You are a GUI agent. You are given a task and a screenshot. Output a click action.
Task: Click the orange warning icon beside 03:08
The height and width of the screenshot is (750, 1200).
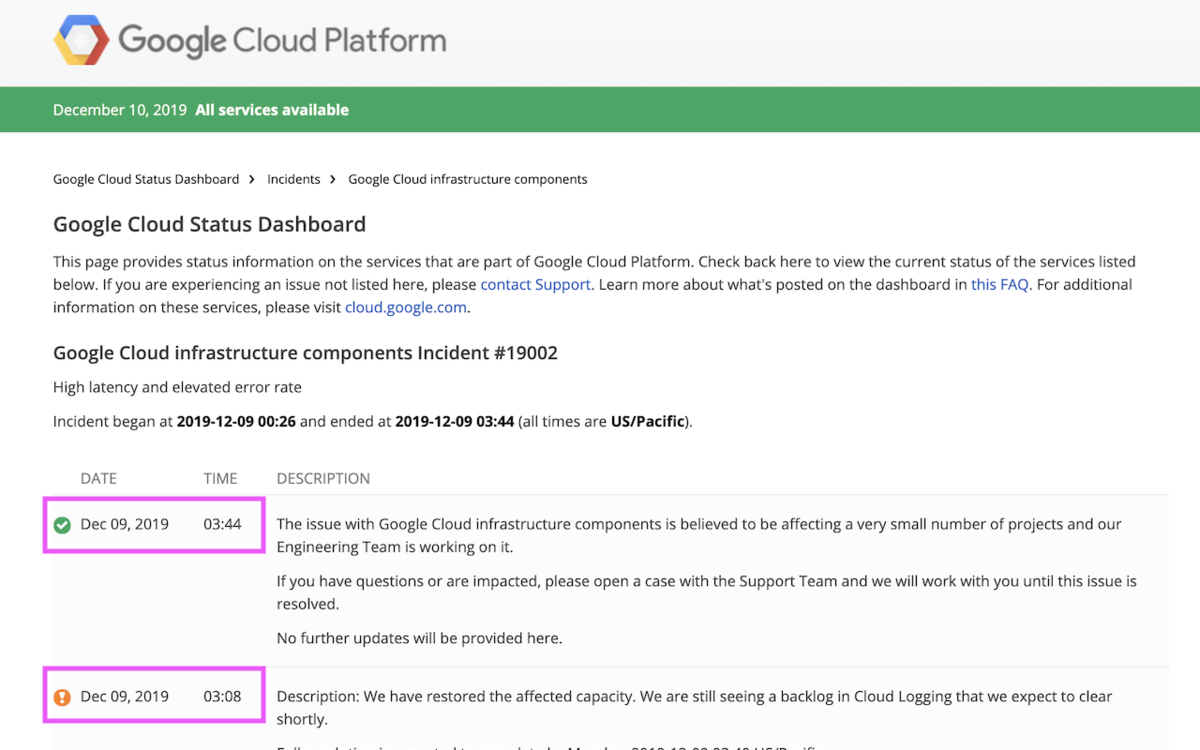coord(62,697)
